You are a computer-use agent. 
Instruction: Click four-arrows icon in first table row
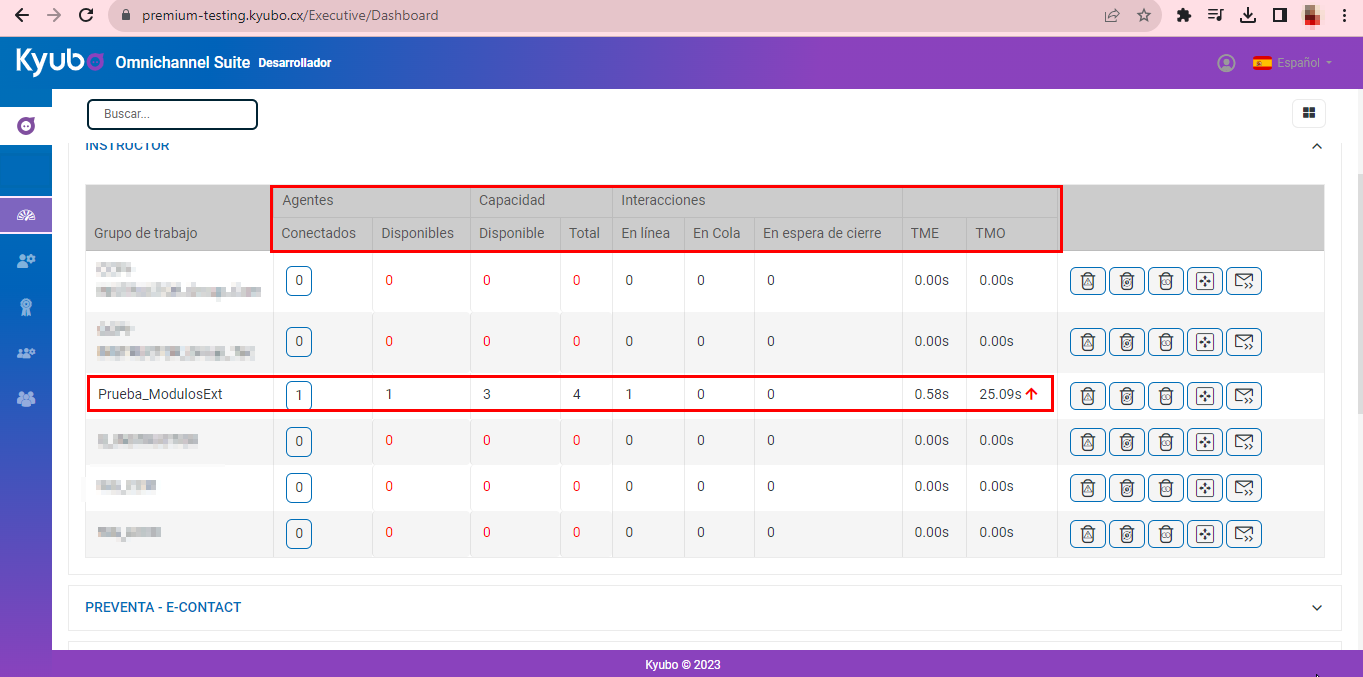[x=1205, y=281]
